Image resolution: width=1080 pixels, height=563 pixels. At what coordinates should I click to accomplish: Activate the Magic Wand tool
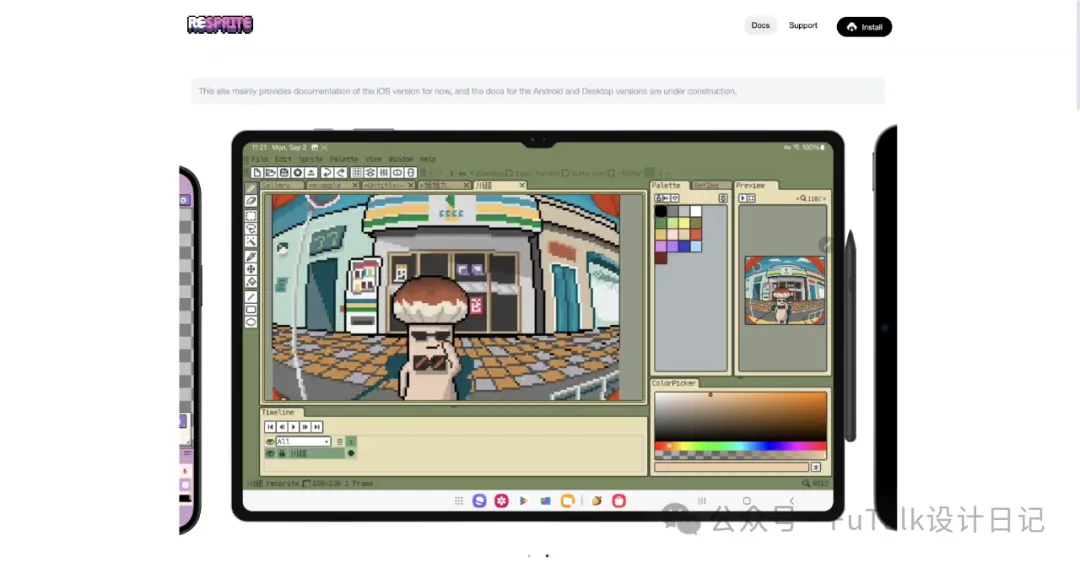(251, 242)
